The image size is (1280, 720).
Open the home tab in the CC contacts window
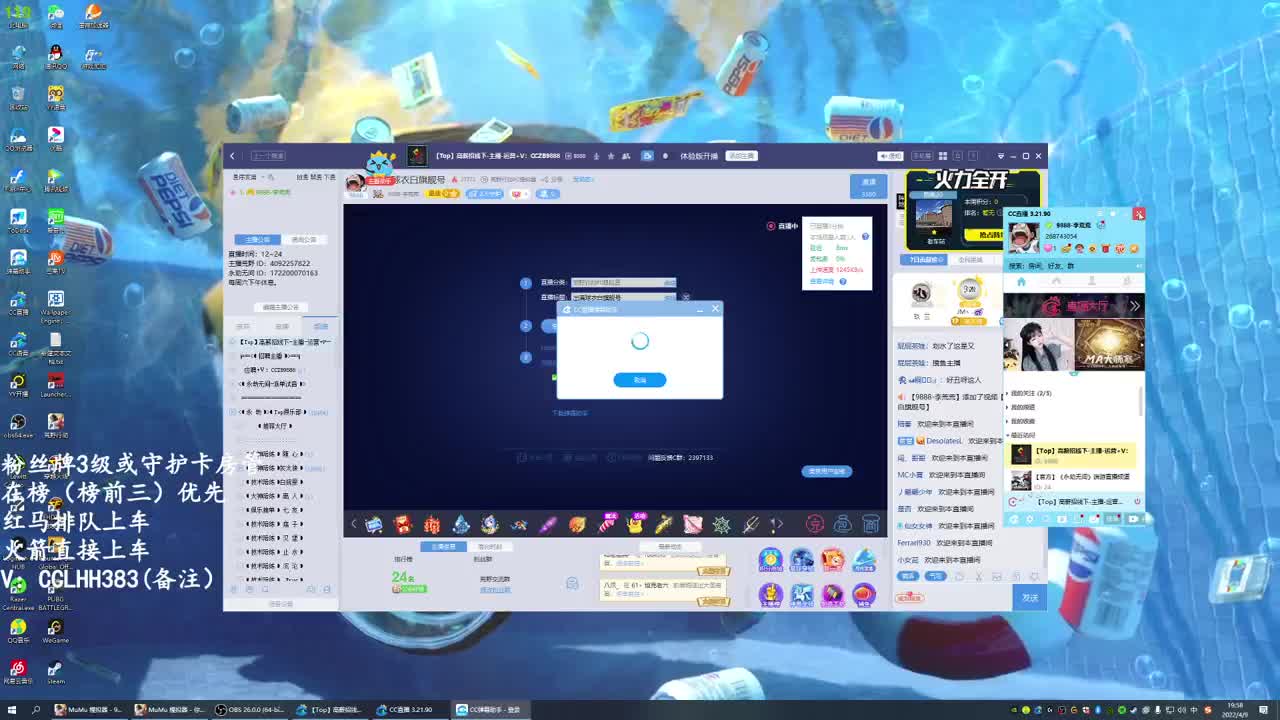(1021, 282)
